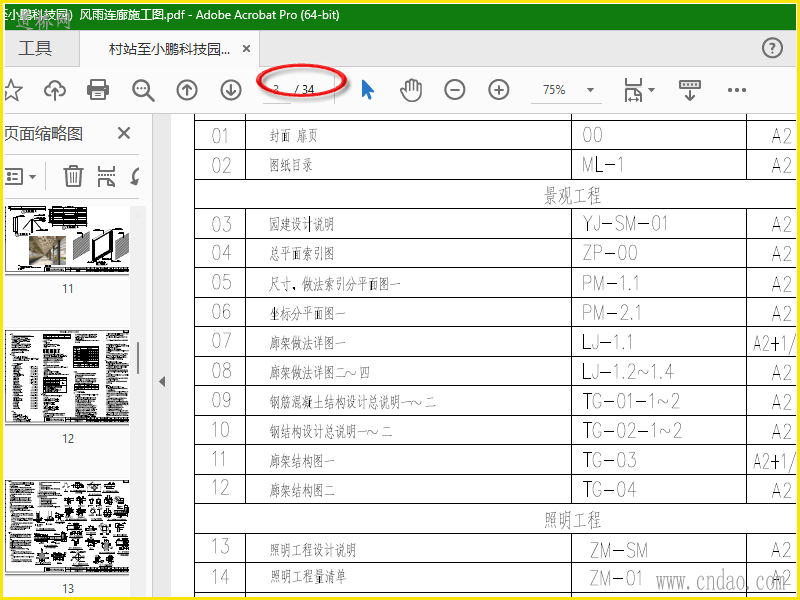Activate the hand pan tool

coord(411,90)
